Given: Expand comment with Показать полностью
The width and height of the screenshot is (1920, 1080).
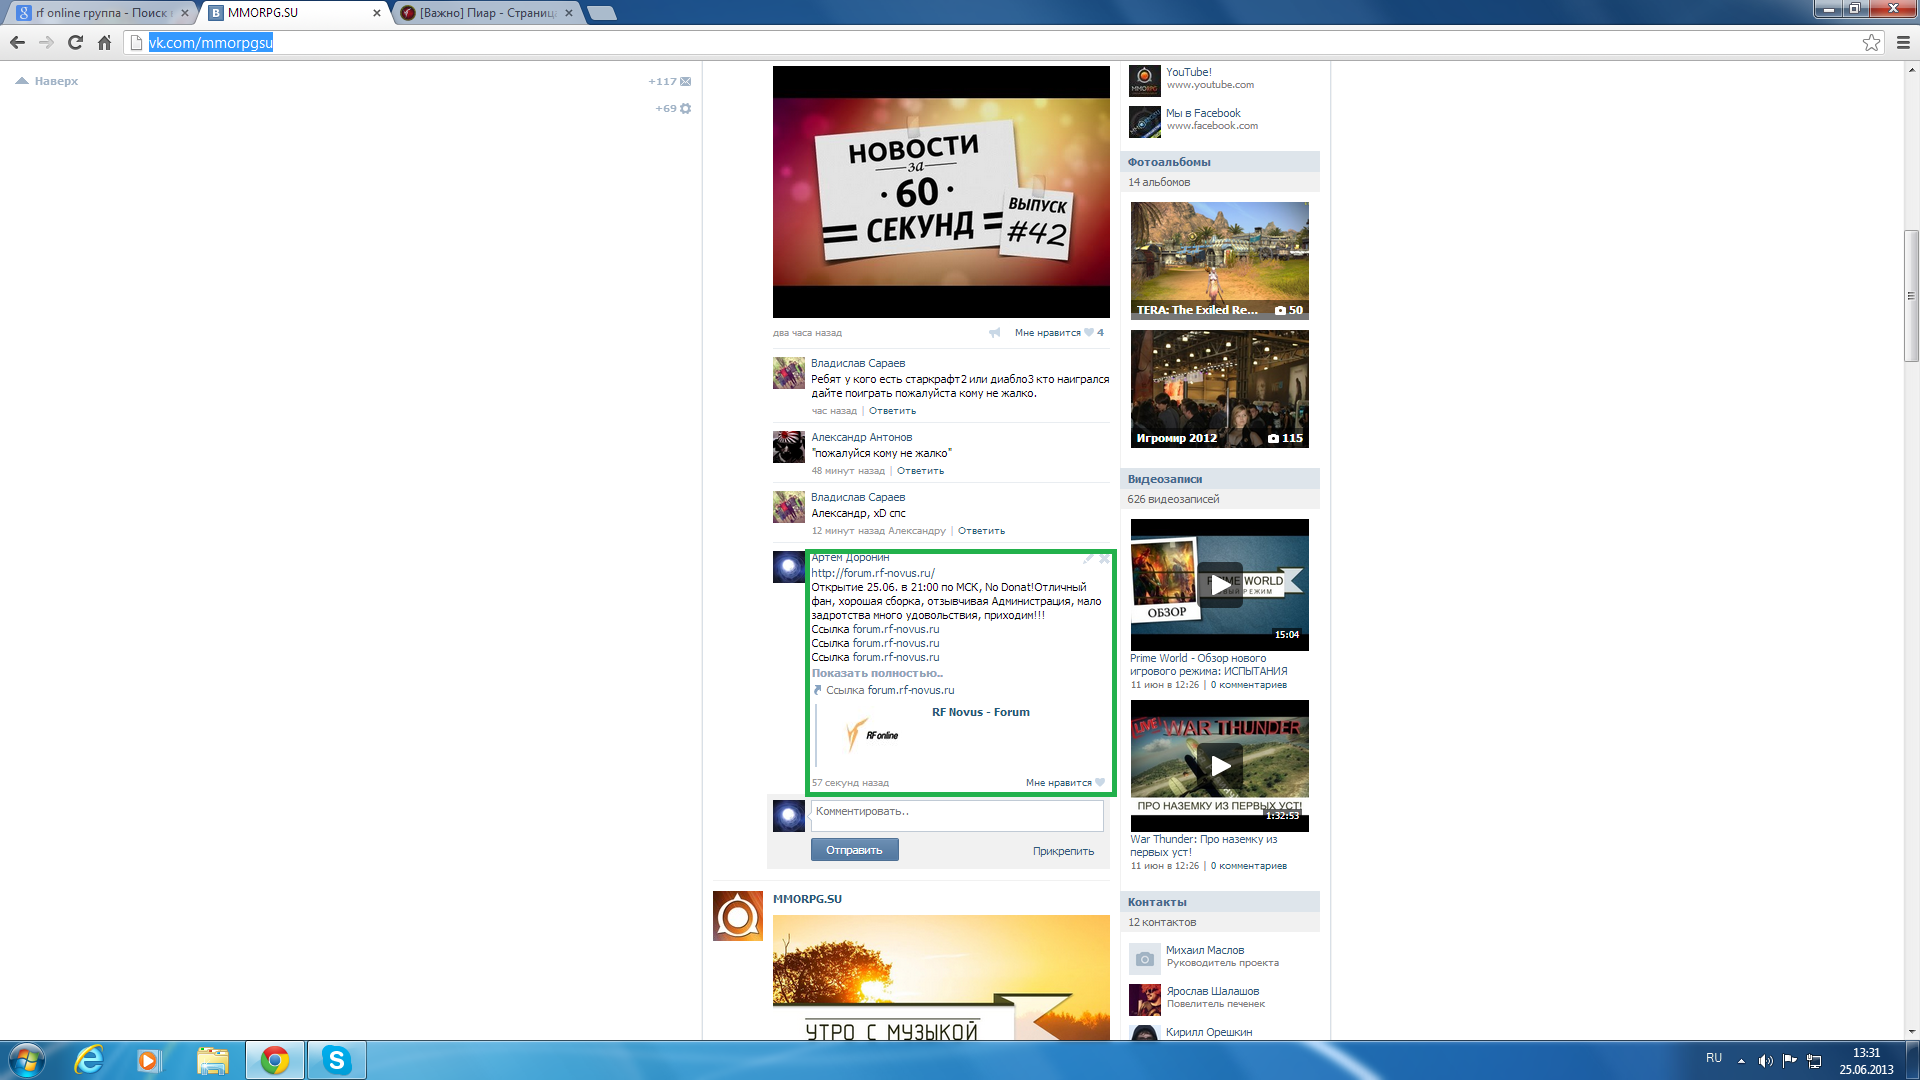Looking at the screenshot, I should 877,673.
